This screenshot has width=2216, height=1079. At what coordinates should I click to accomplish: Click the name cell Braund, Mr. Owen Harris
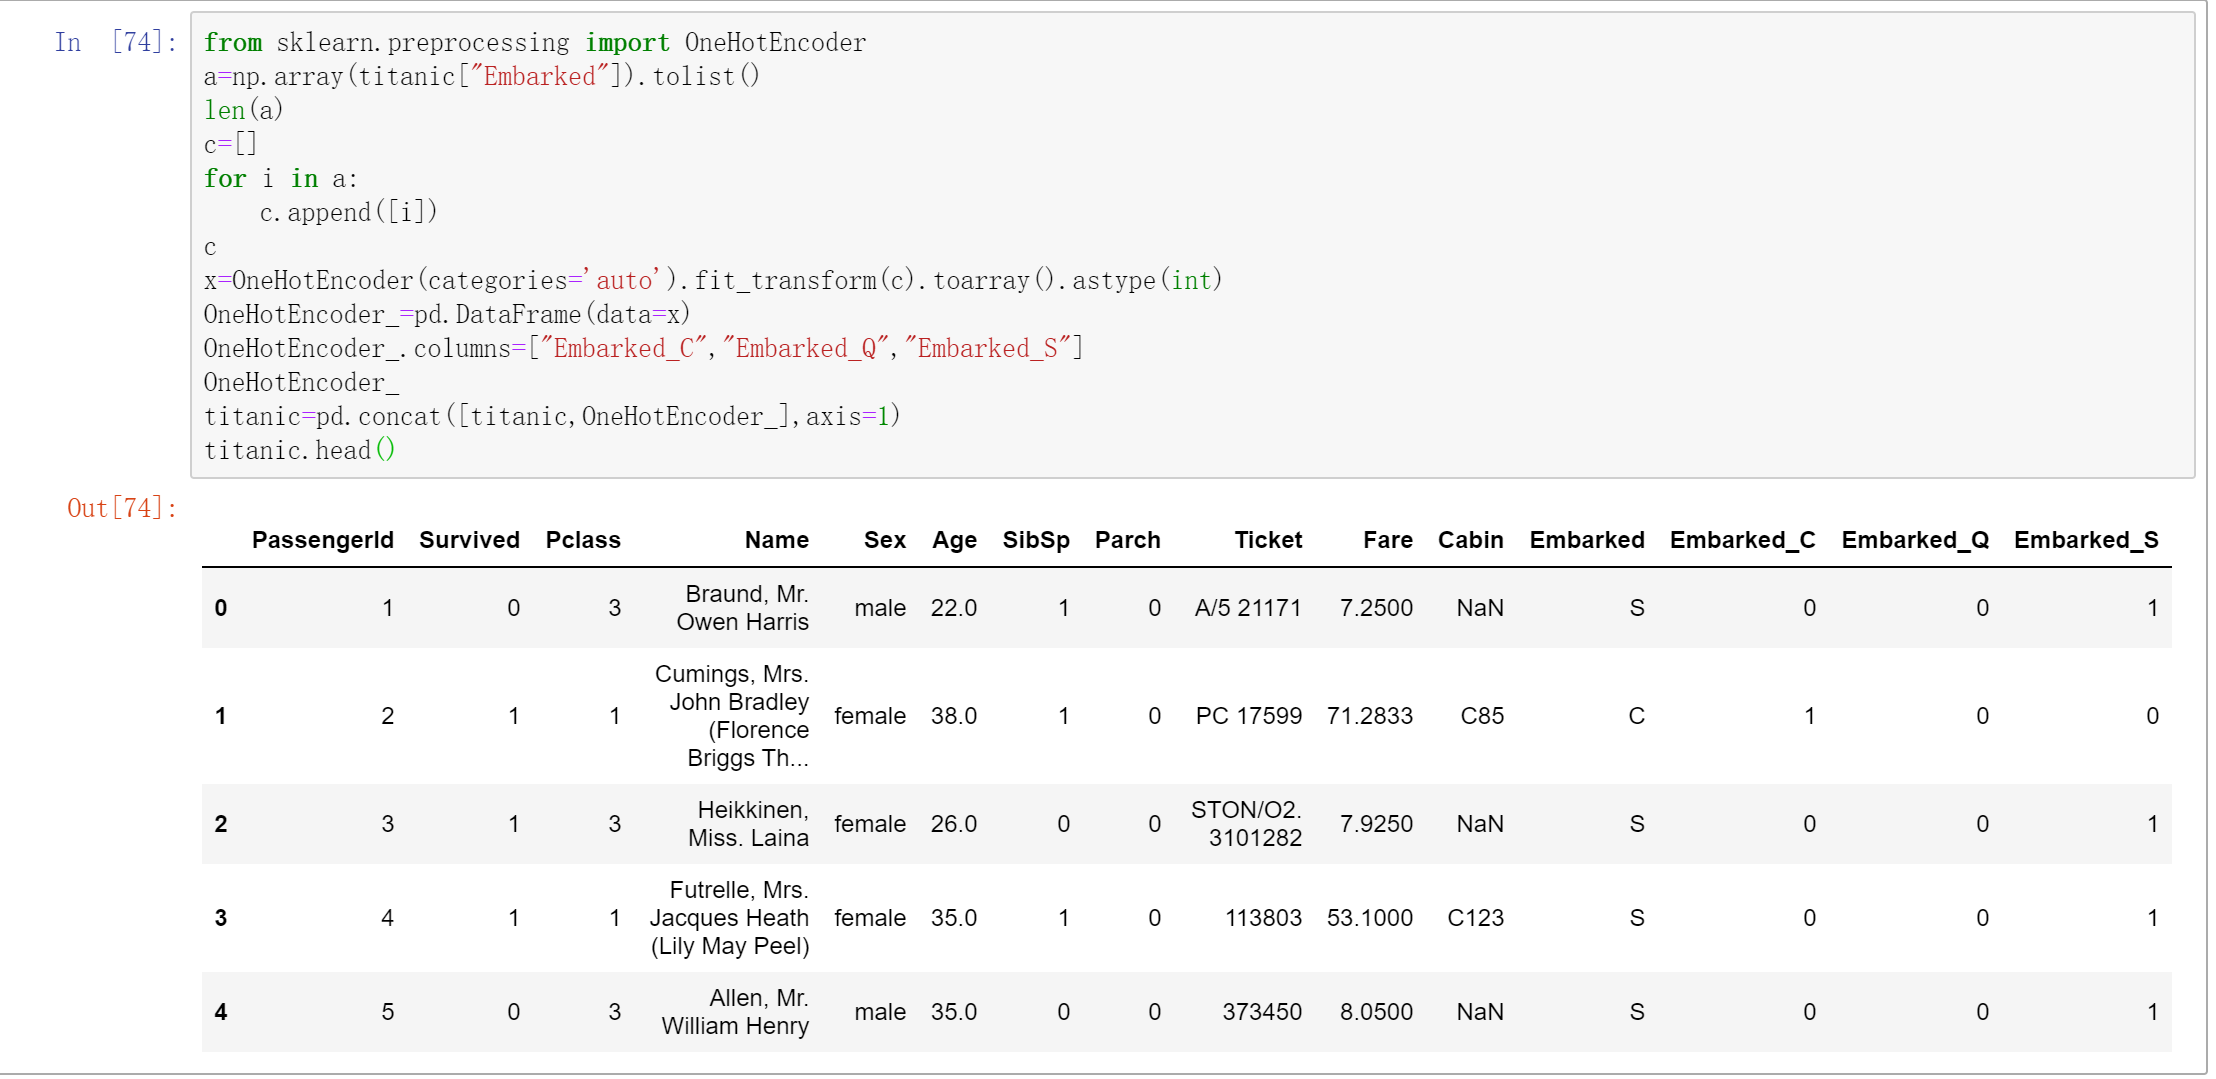click(743, 608)
